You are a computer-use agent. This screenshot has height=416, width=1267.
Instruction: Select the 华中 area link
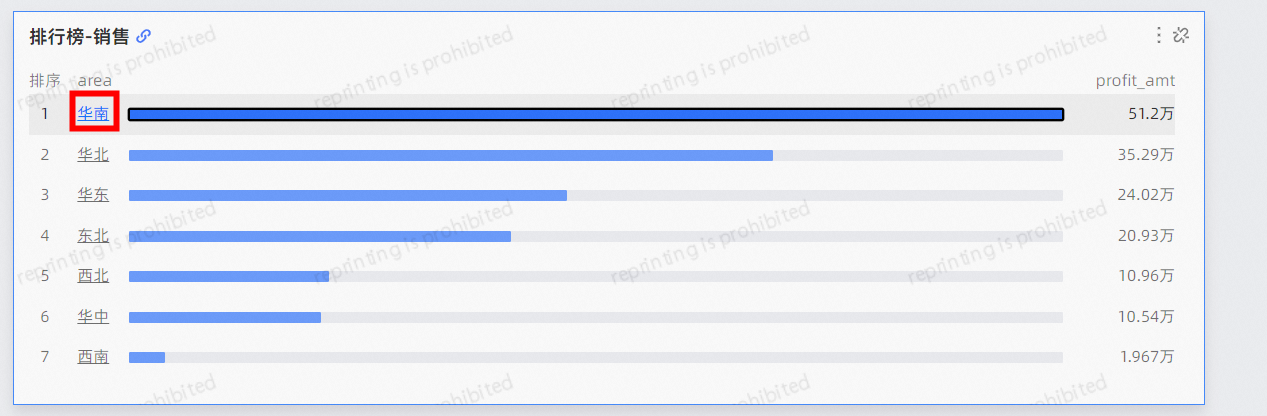pyautogui.click(x=93, y=317)
